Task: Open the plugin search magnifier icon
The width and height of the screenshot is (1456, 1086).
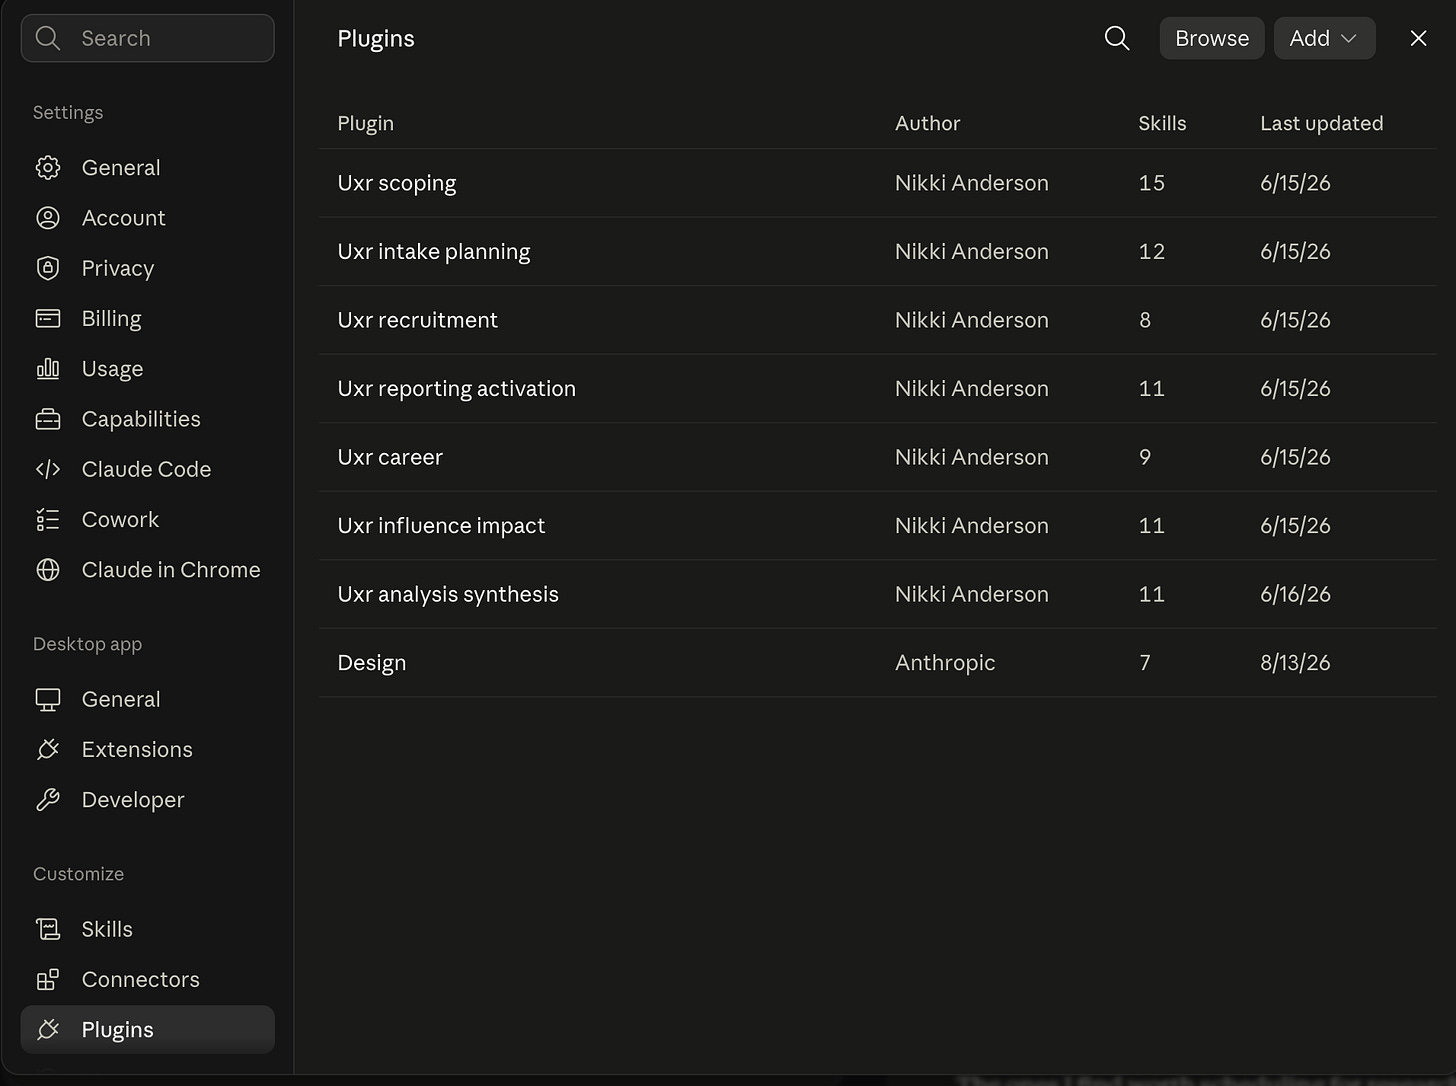Action: [x=1117, y=38]
